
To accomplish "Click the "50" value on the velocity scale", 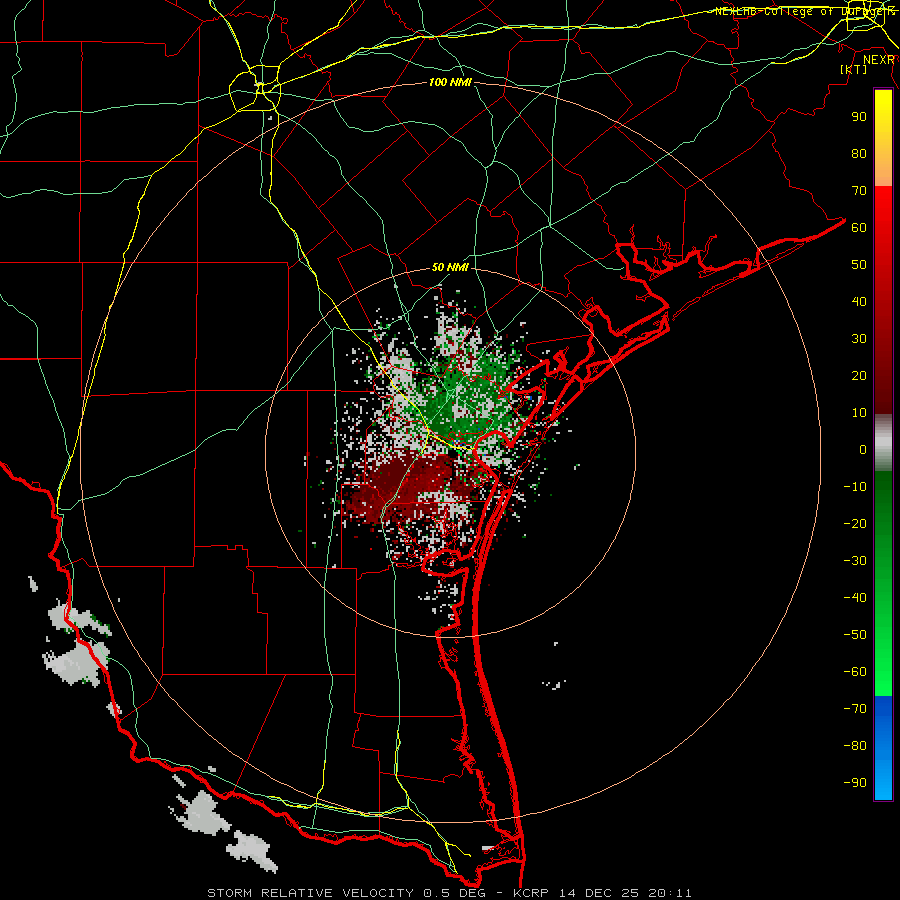I will tap(859, 265).
